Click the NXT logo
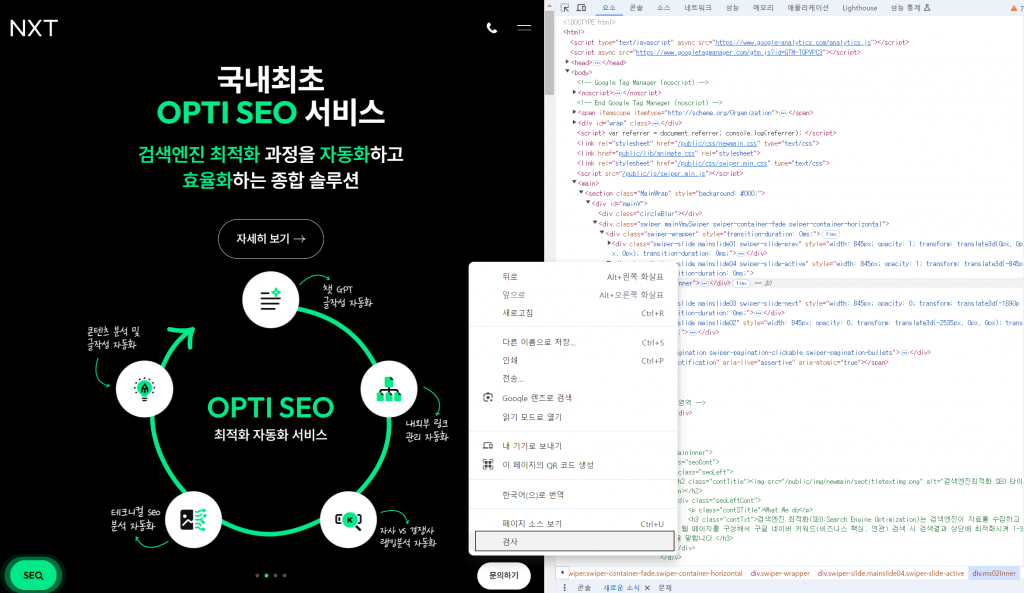 34,28
